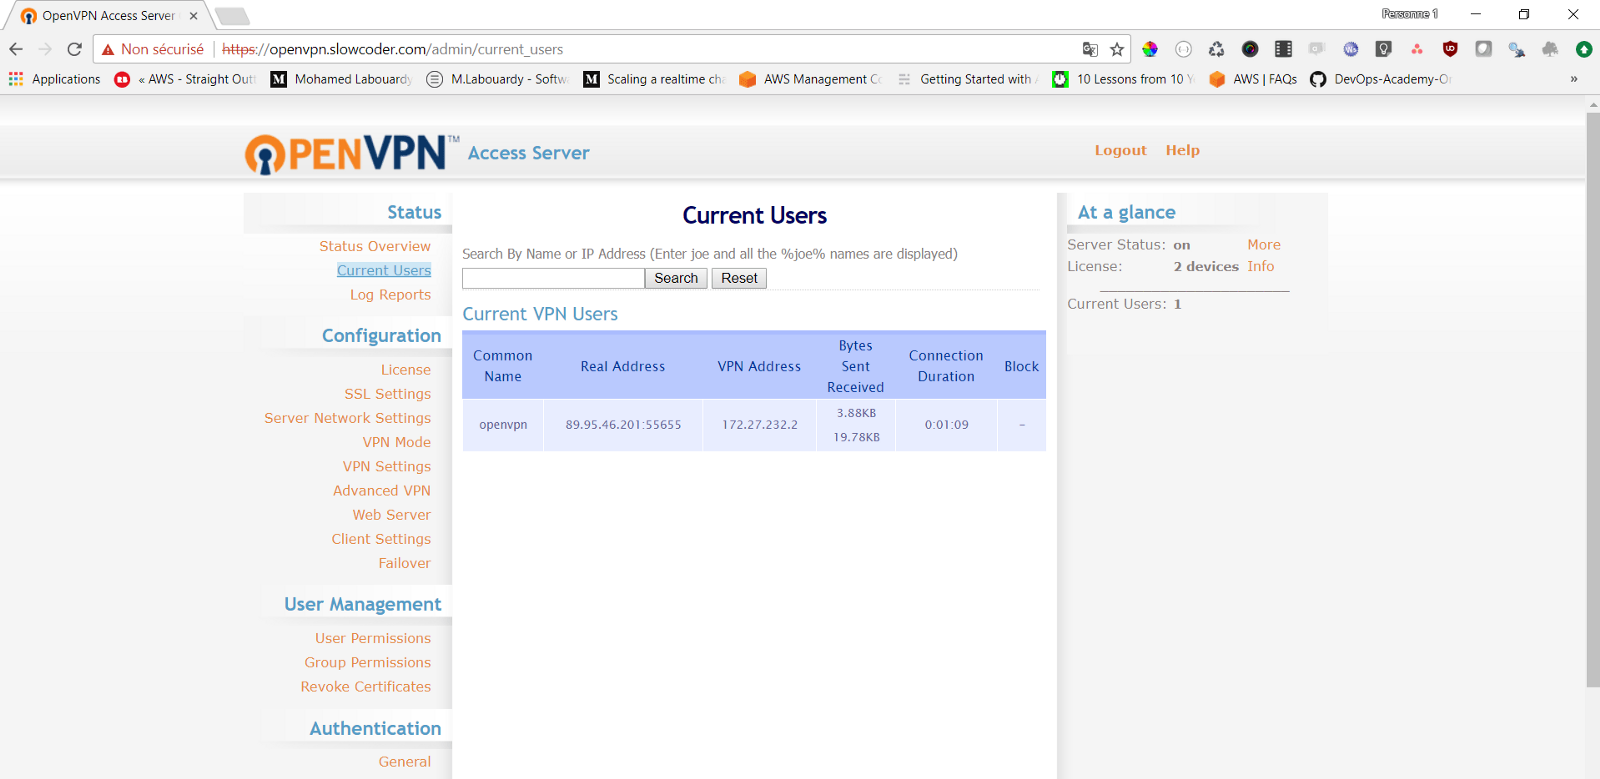Open the 'M.Labouardy - Softw' bookmark

[x=498, y=79]
